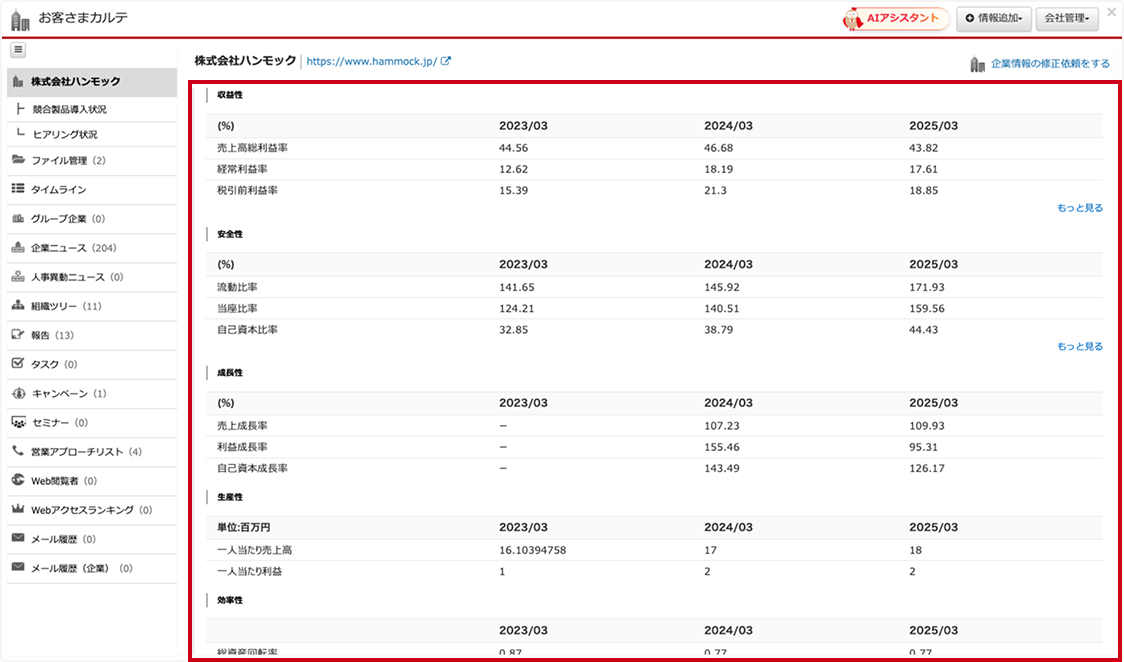1124x662 pixels.
Task: Show more rows under 収益性 with もっと見る
Action: click(1079, 208)
